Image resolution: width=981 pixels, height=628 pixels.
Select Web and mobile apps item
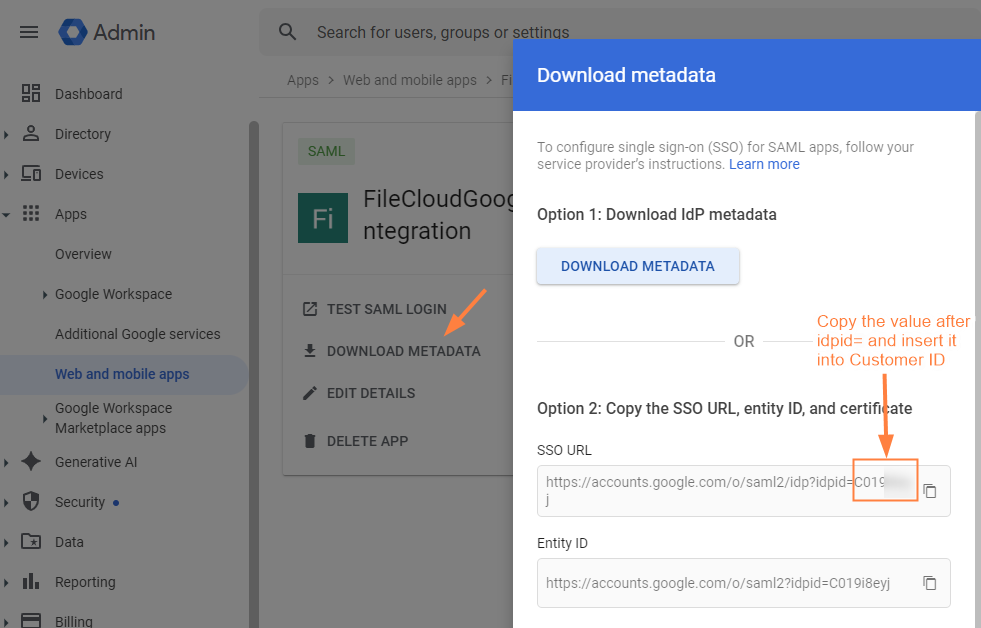(x=122, y=374)
